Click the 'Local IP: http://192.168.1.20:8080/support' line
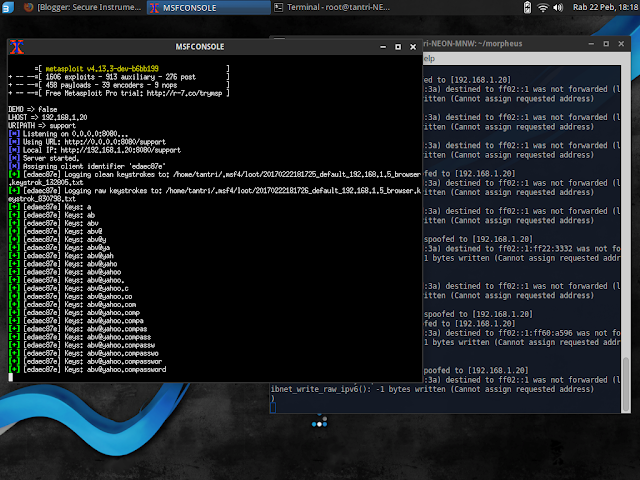The width and height of the screenshot is (640, 480). (x=95, y=150)
